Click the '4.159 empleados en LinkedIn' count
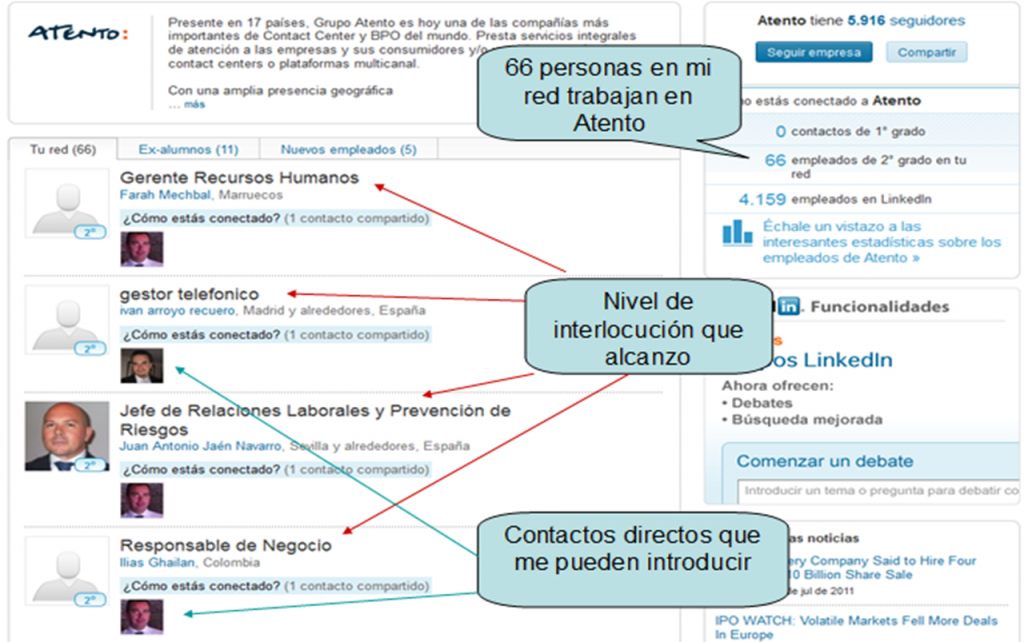 835,199
